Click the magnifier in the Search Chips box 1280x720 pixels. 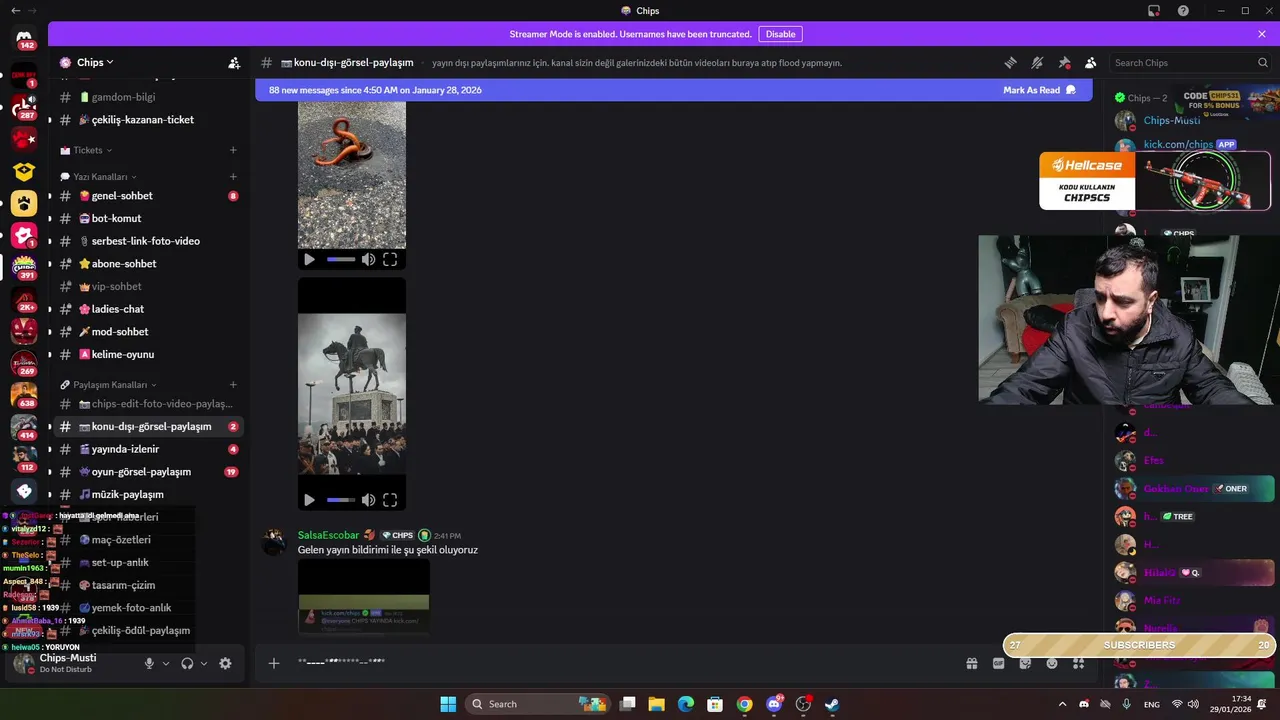(x=1262, y=62)
